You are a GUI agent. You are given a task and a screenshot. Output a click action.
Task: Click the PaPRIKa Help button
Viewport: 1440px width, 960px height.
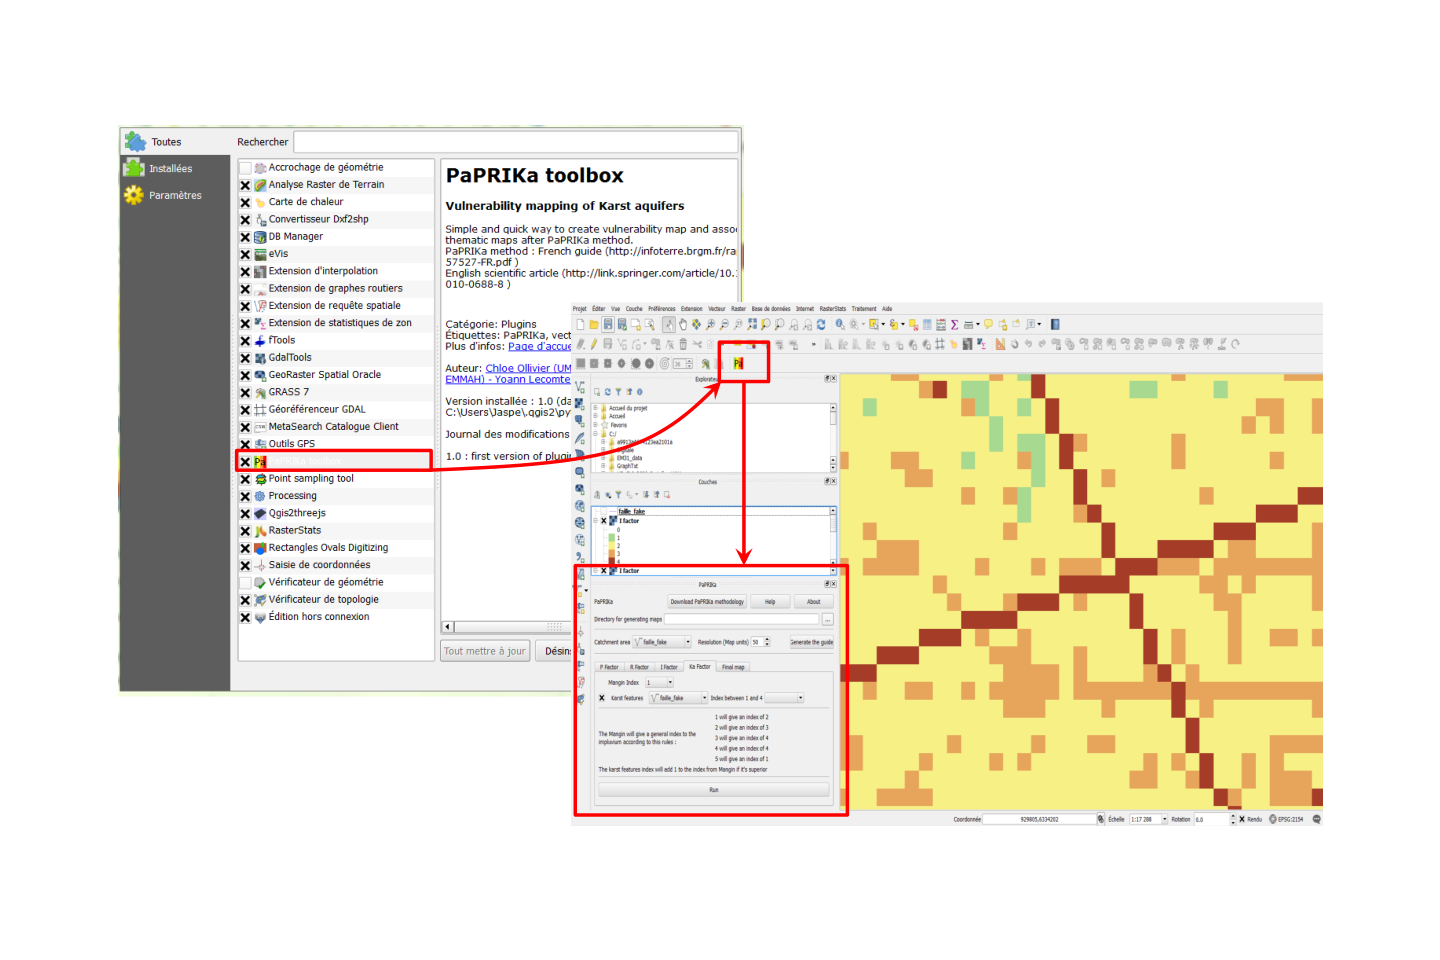pos(770,601)
